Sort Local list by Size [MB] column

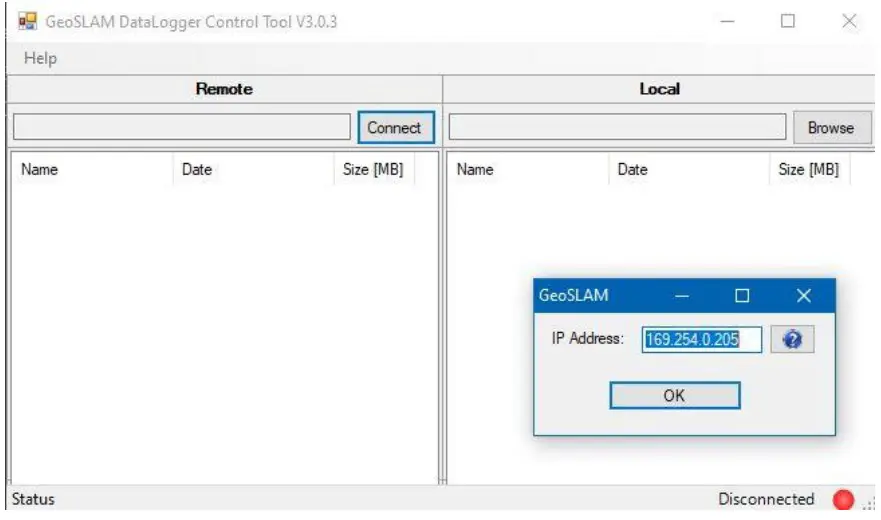point(810,169)
